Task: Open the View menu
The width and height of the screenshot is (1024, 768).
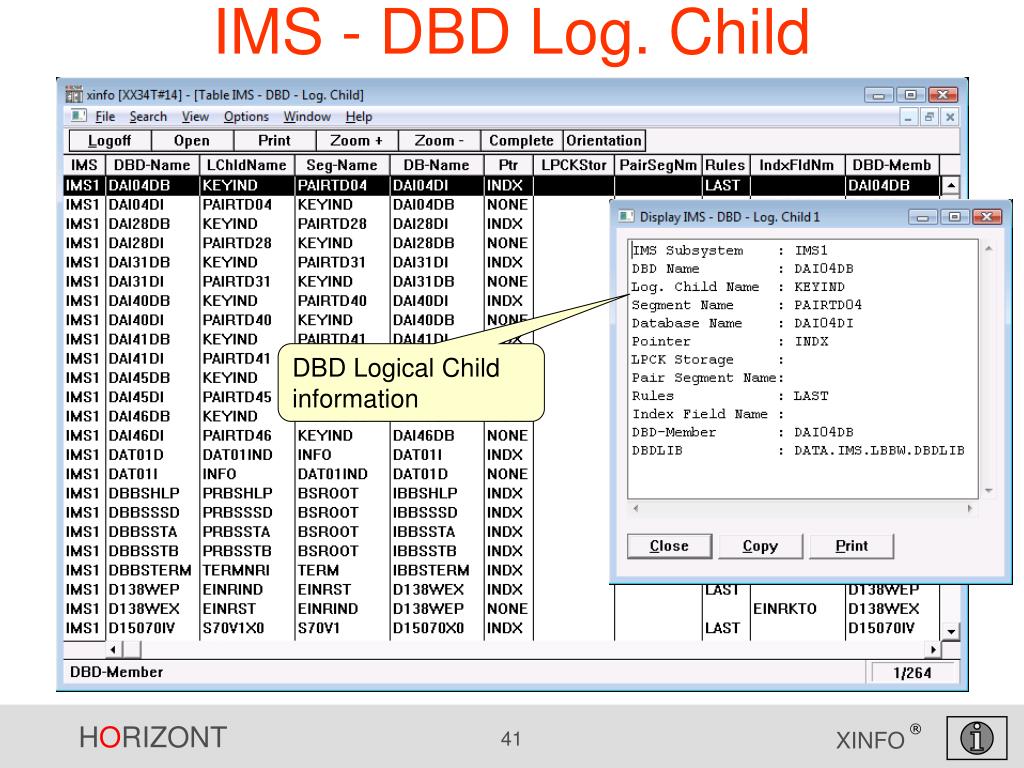Action: 195,117
